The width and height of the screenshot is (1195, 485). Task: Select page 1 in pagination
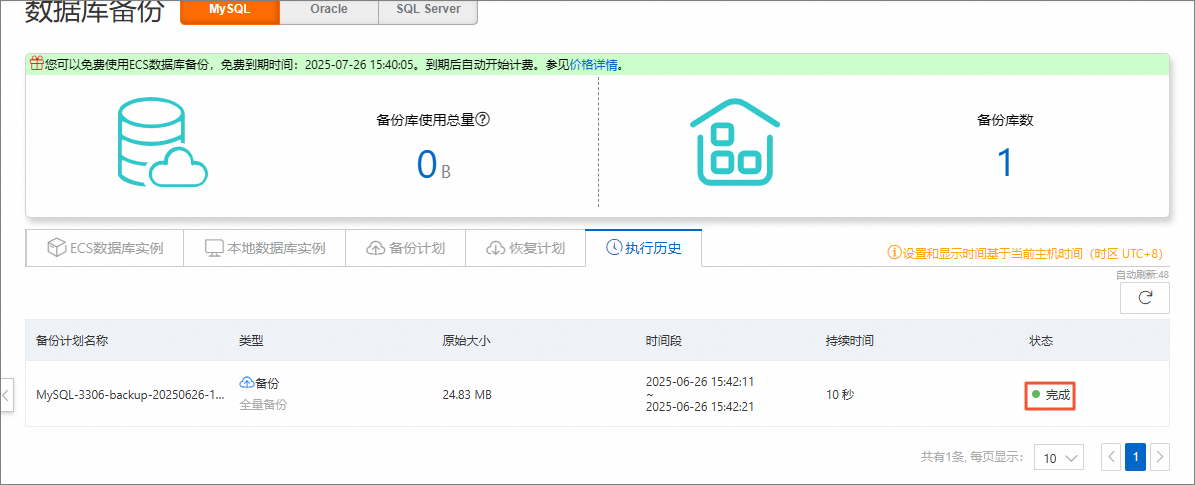click(1136, 457)
